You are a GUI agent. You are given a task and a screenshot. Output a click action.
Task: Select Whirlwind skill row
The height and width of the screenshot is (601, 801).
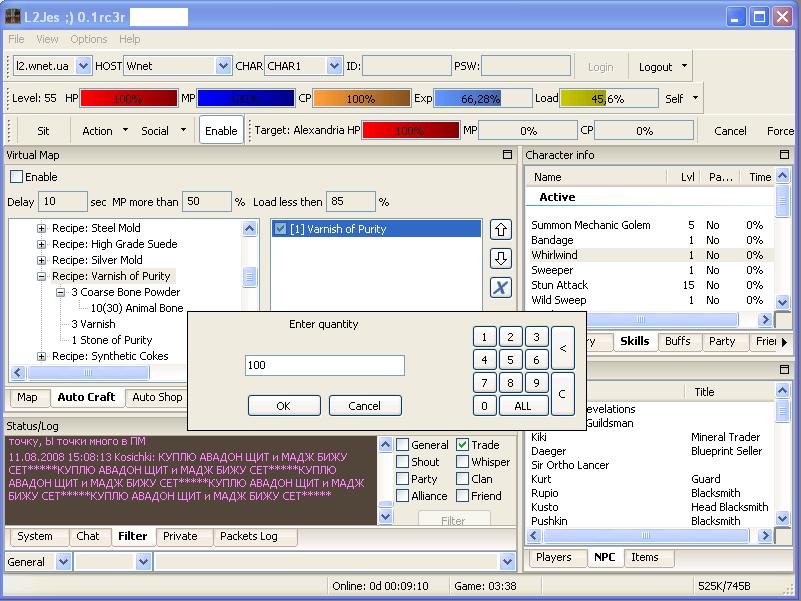(650, 255)
